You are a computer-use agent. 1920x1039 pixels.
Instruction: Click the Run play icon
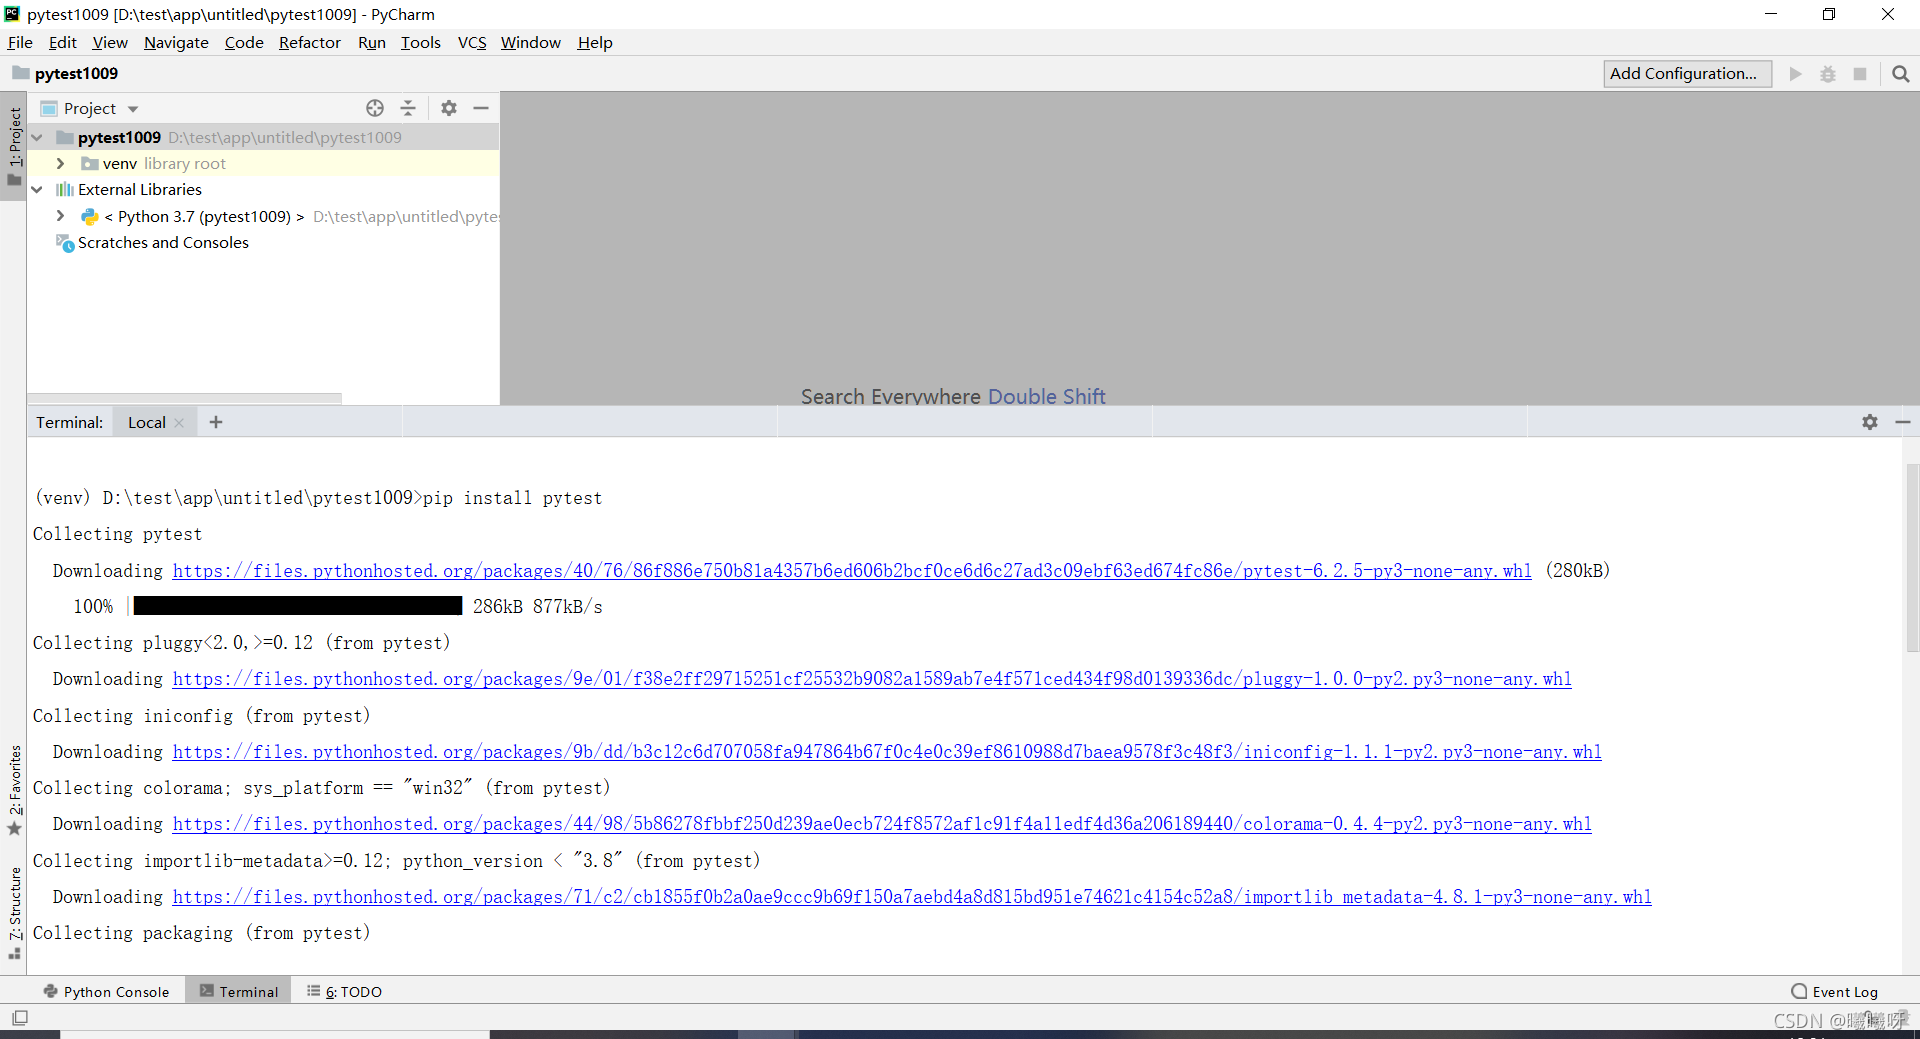[1796, 74]
